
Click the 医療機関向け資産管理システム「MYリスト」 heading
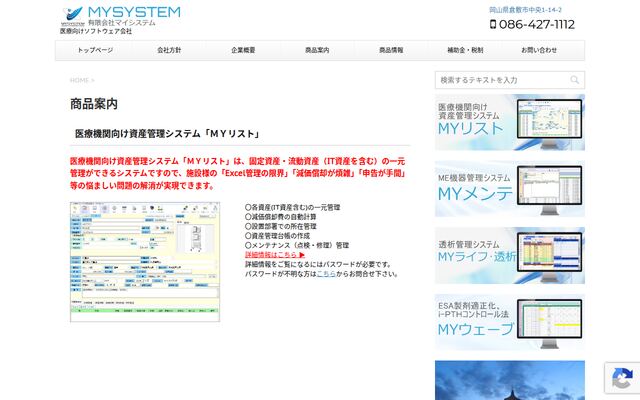tap(167, 133)
